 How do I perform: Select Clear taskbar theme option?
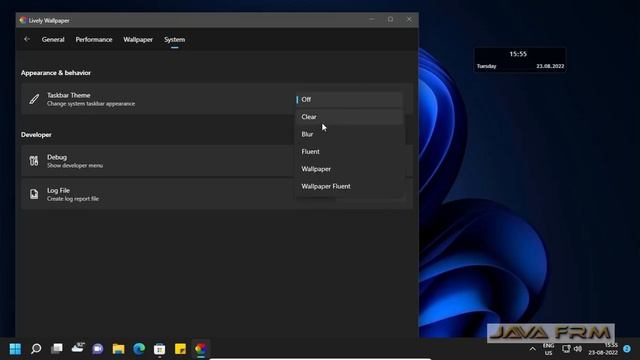[x=349, y=117]
